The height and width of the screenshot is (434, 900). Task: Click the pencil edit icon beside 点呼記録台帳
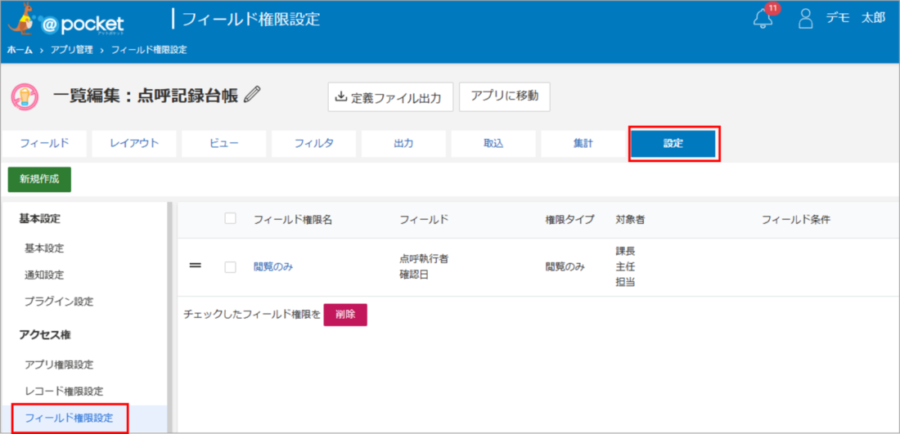click(x=252, y=95)
